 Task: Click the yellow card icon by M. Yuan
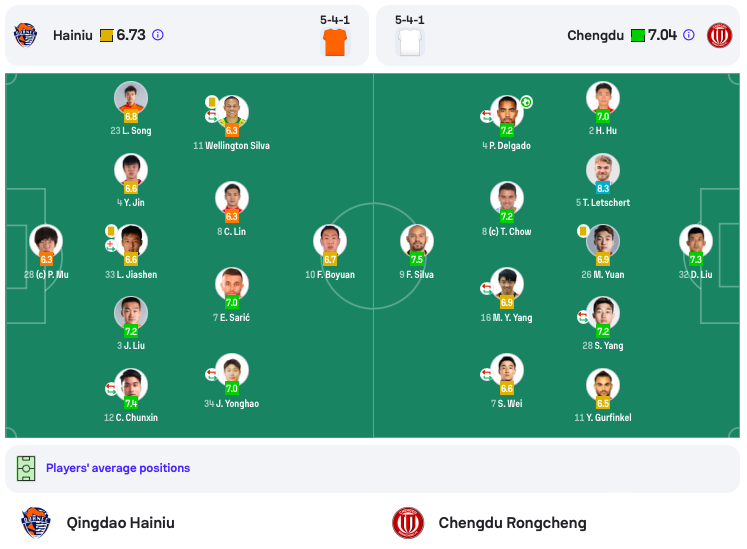point(582,231)
